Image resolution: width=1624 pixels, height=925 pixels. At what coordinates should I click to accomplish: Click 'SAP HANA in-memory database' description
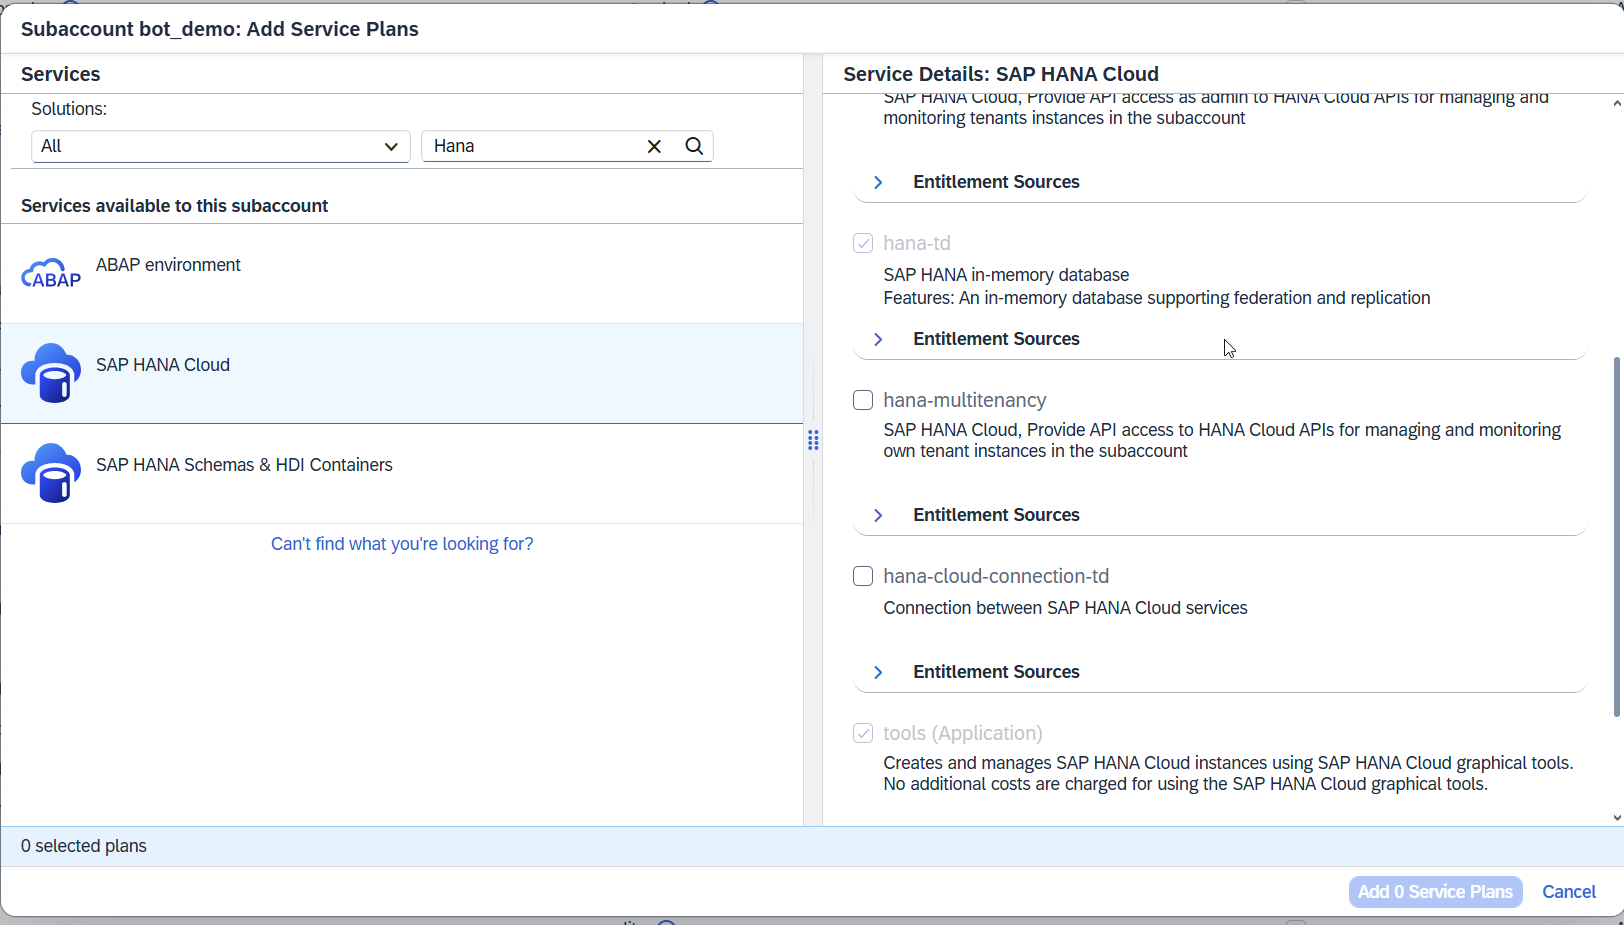tap(1006, 275)
